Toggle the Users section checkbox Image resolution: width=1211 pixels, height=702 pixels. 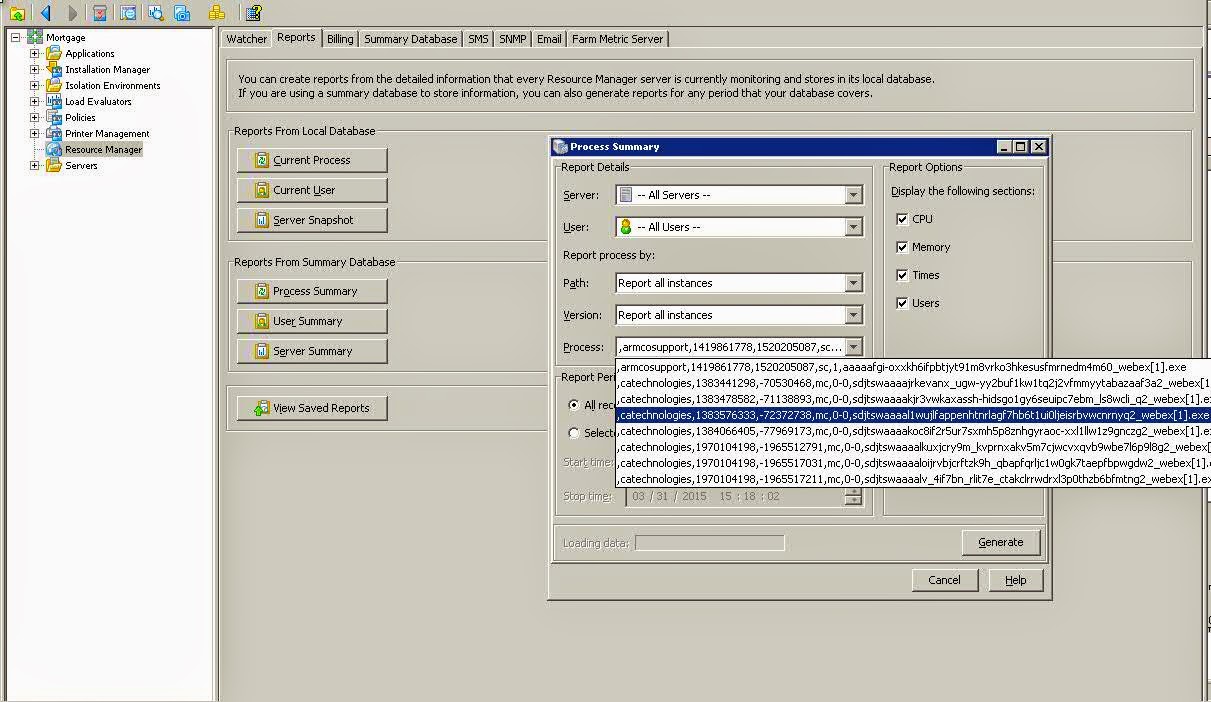coord(902,303)
